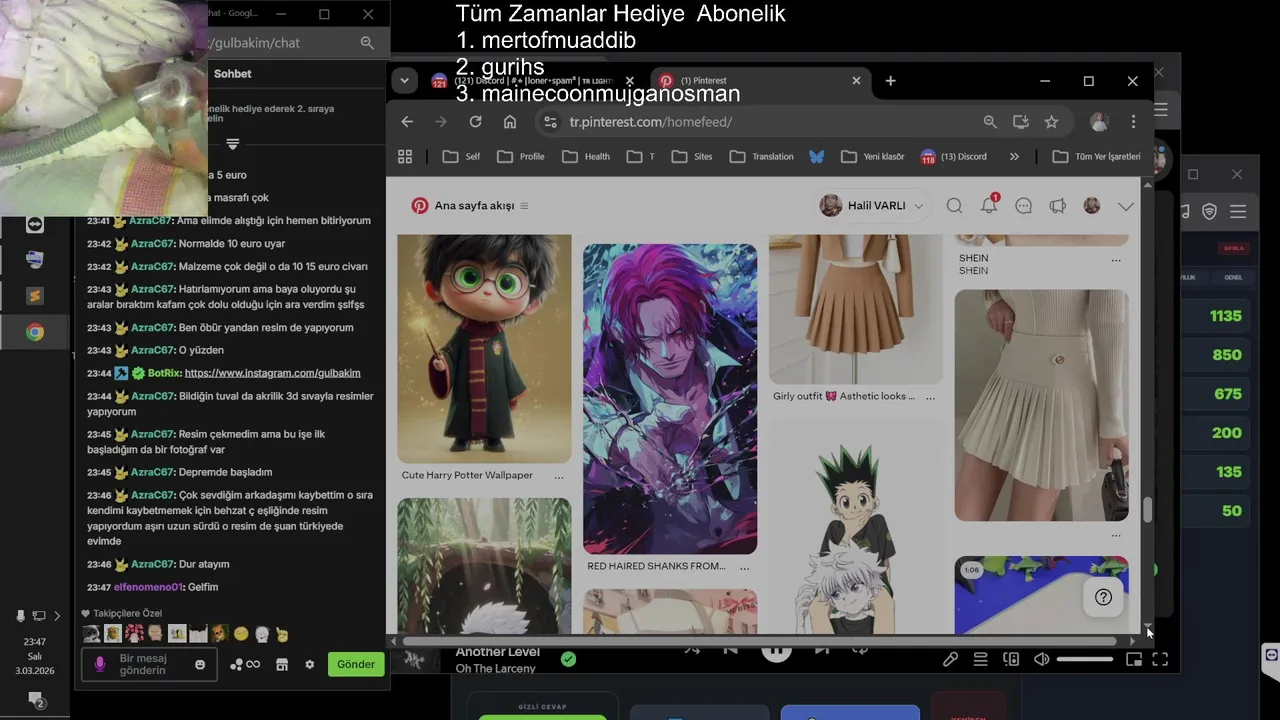Open (13) Discord bookmark
Screen dimensions: 1280x720
point(953,156)
